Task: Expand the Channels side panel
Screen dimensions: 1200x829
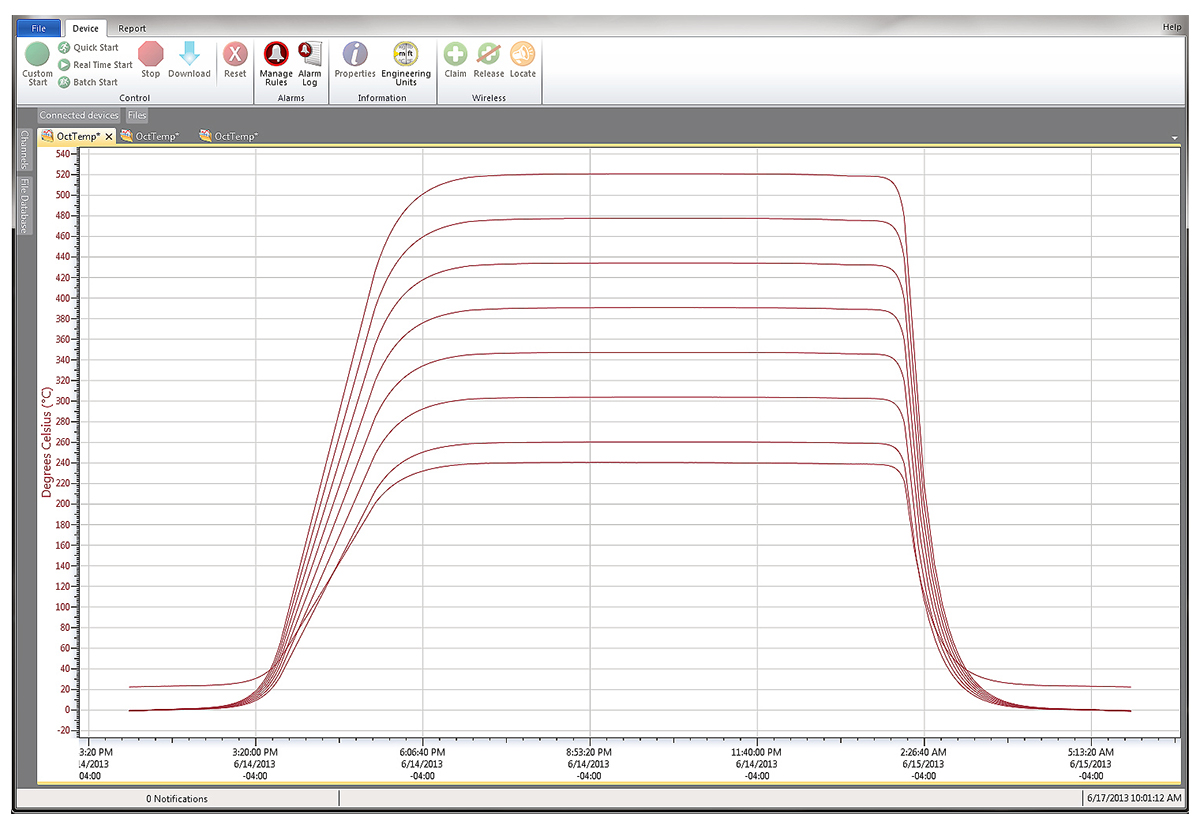Action: click(26, 150)
